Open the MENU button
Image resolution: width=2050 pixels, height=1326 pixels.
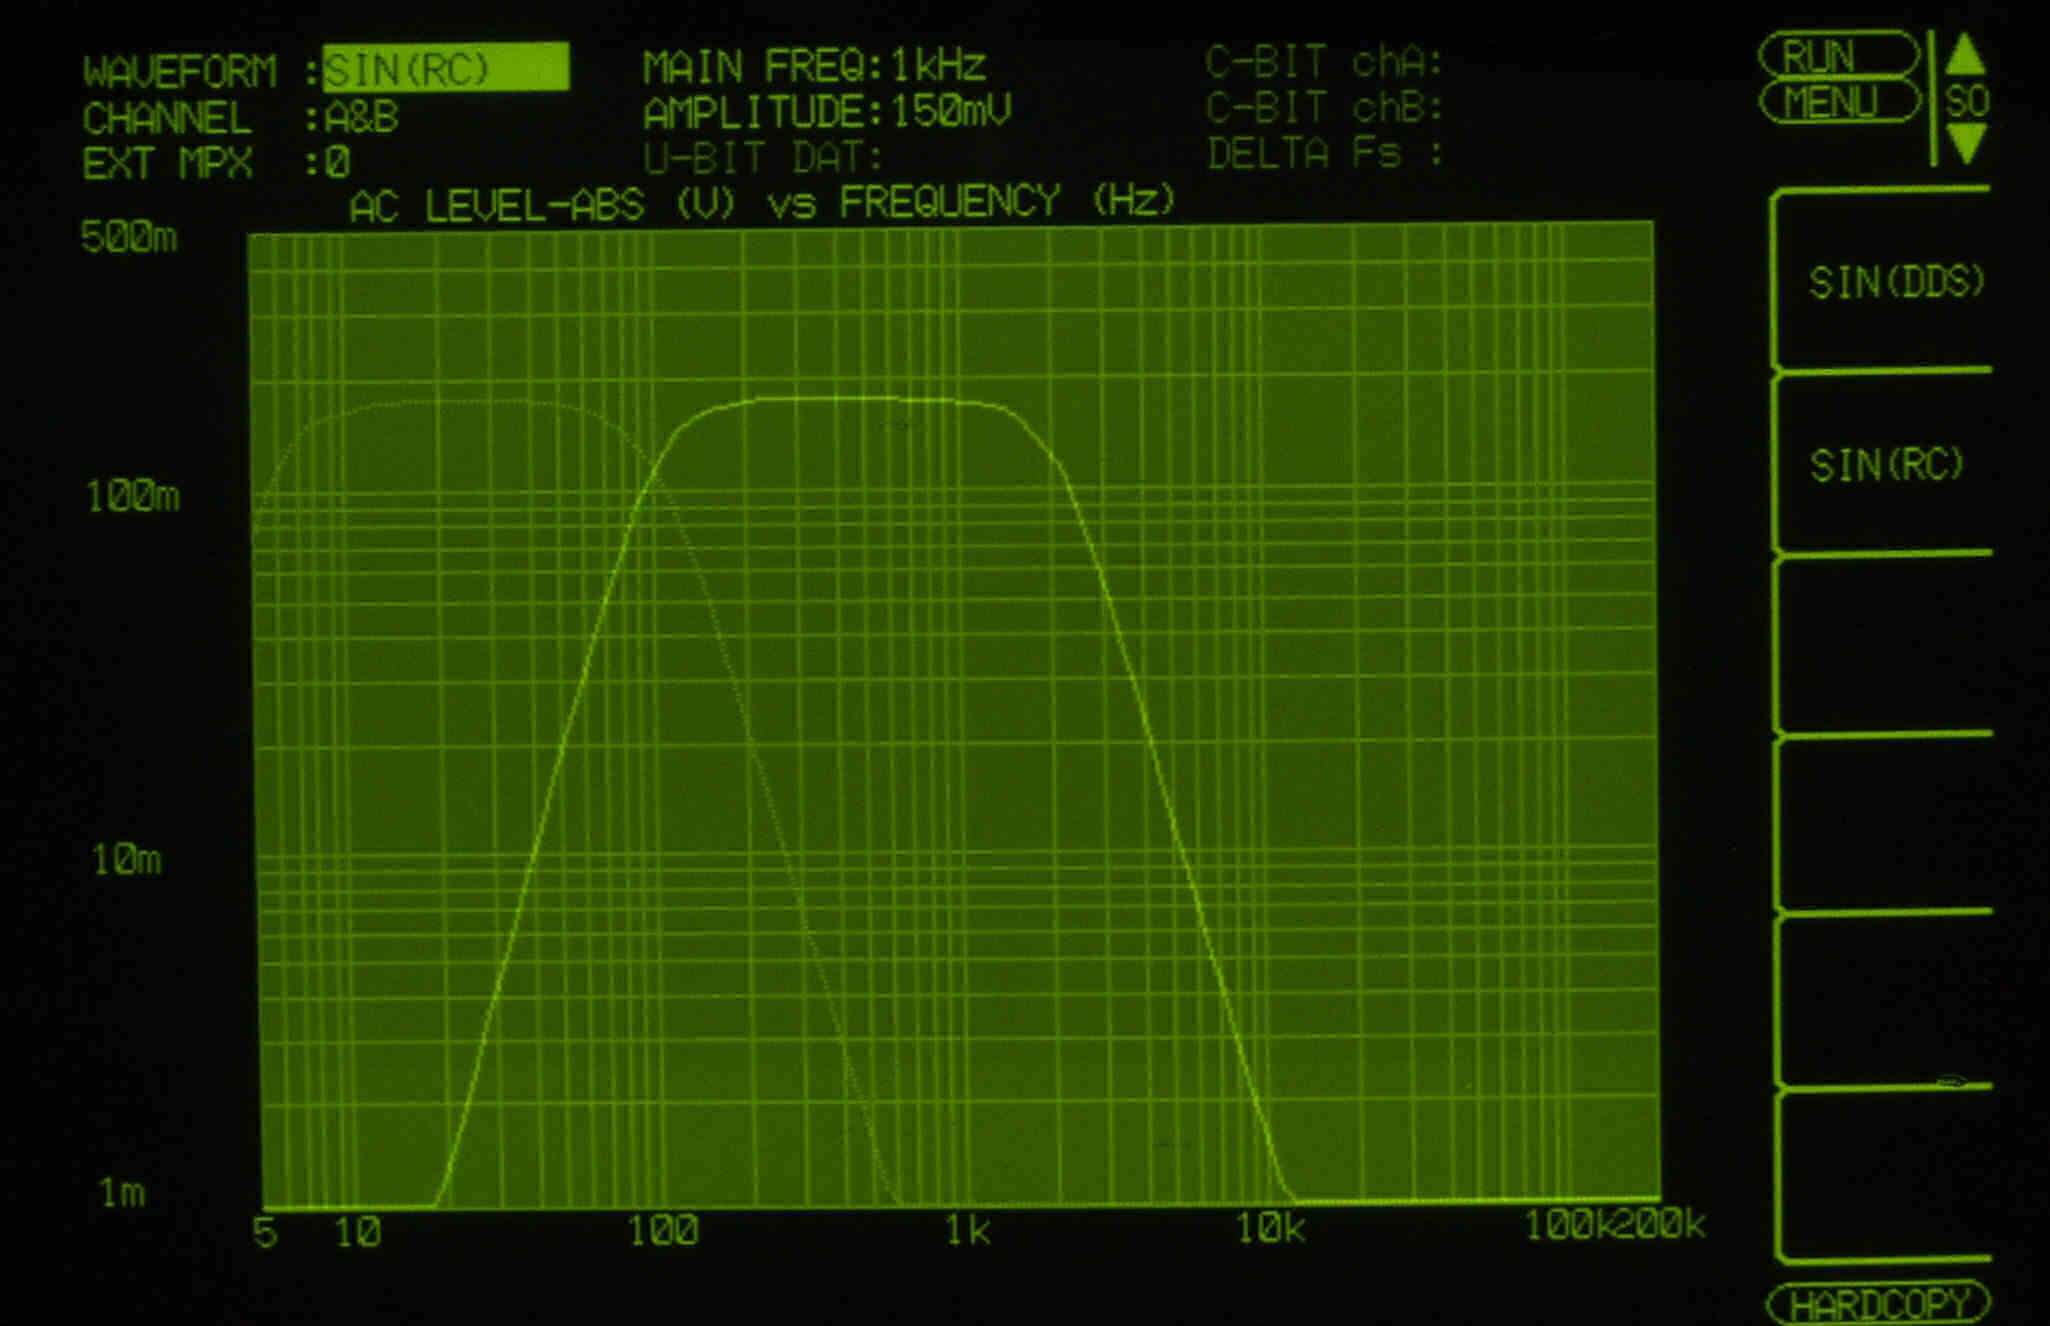(x=1838, y=102)
